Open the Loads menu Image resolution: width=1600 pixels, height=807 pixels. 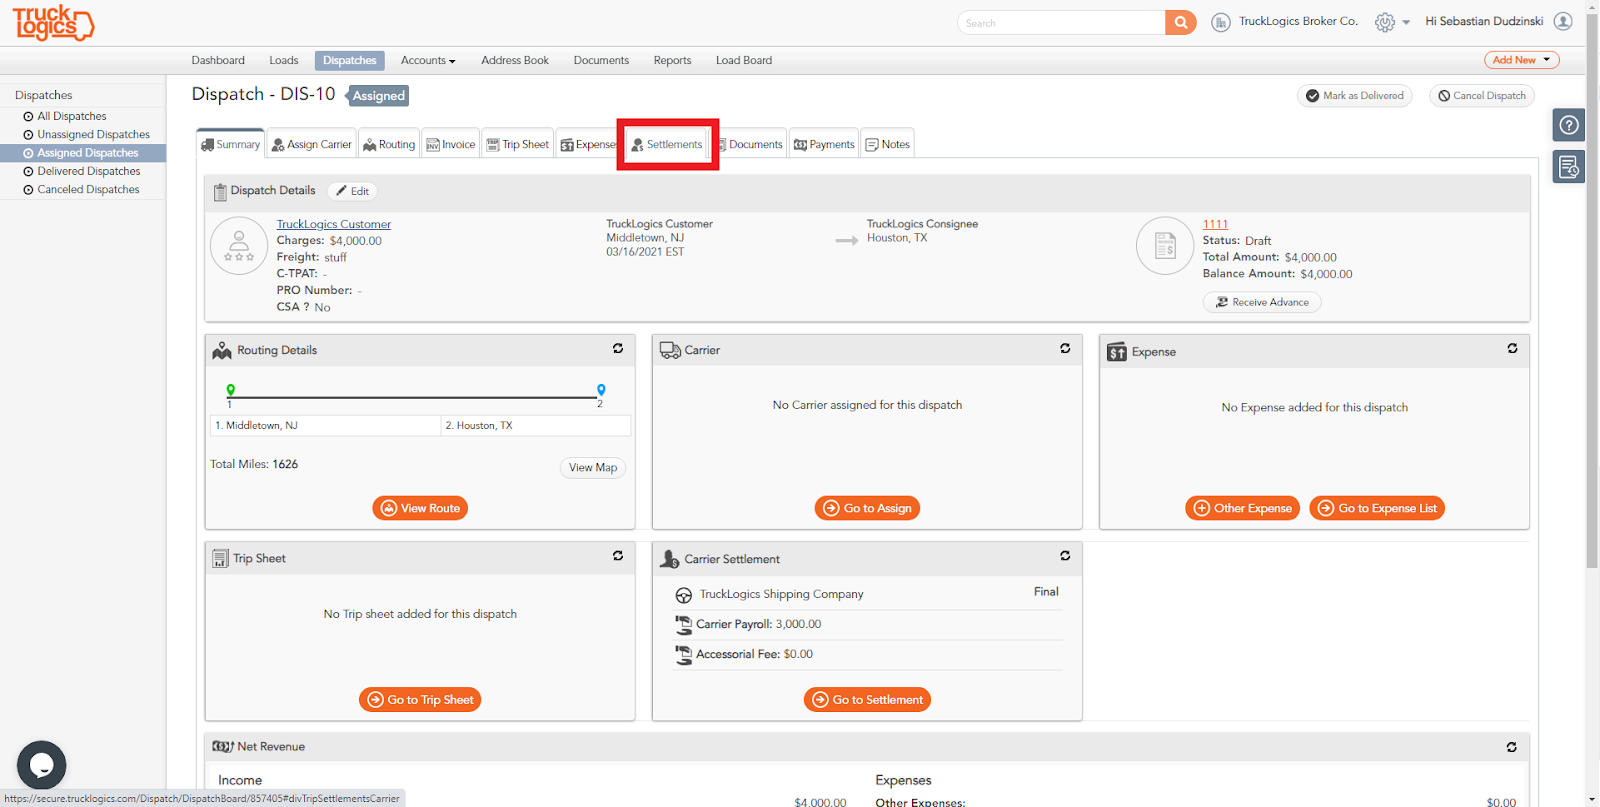tap(284, 61)
